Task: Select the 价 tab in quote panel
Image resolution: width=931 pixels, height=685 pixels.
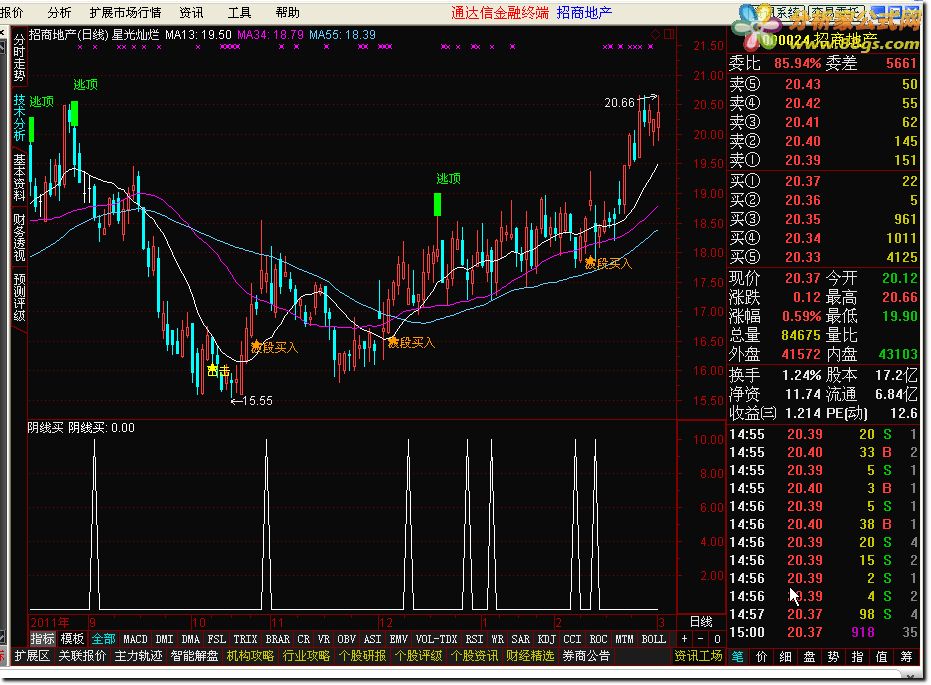Action: click(x=761, y=657)
